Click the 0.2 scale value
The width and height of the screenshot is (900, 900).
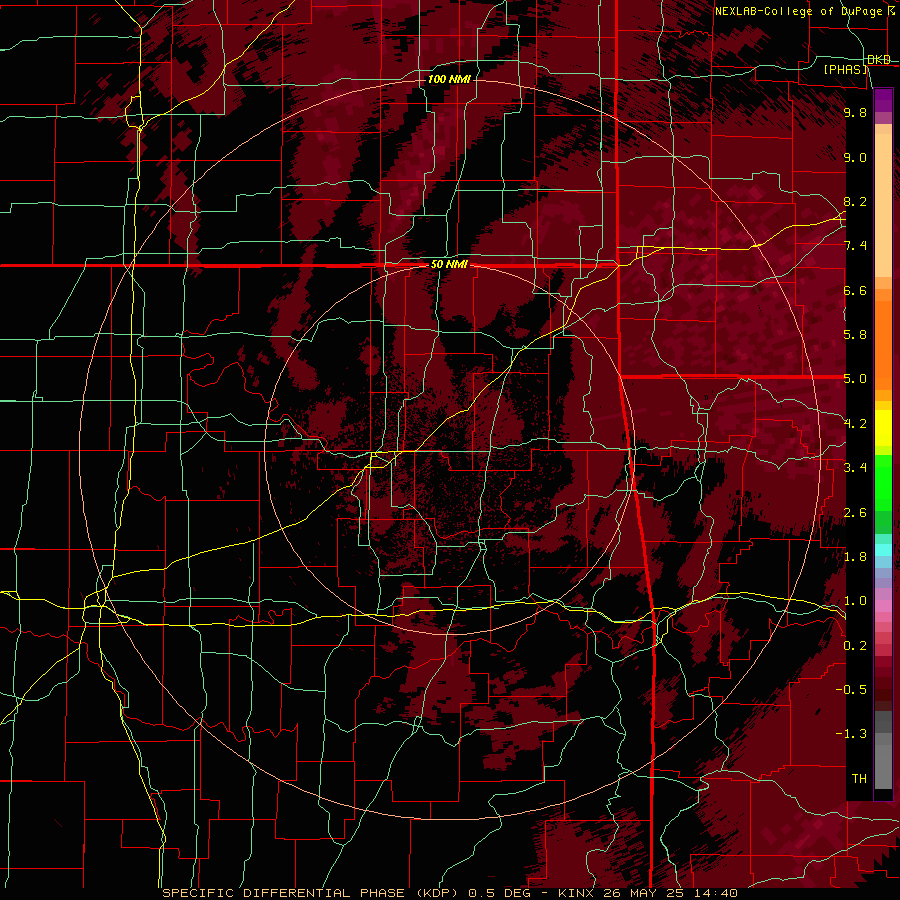pos(855,646)
